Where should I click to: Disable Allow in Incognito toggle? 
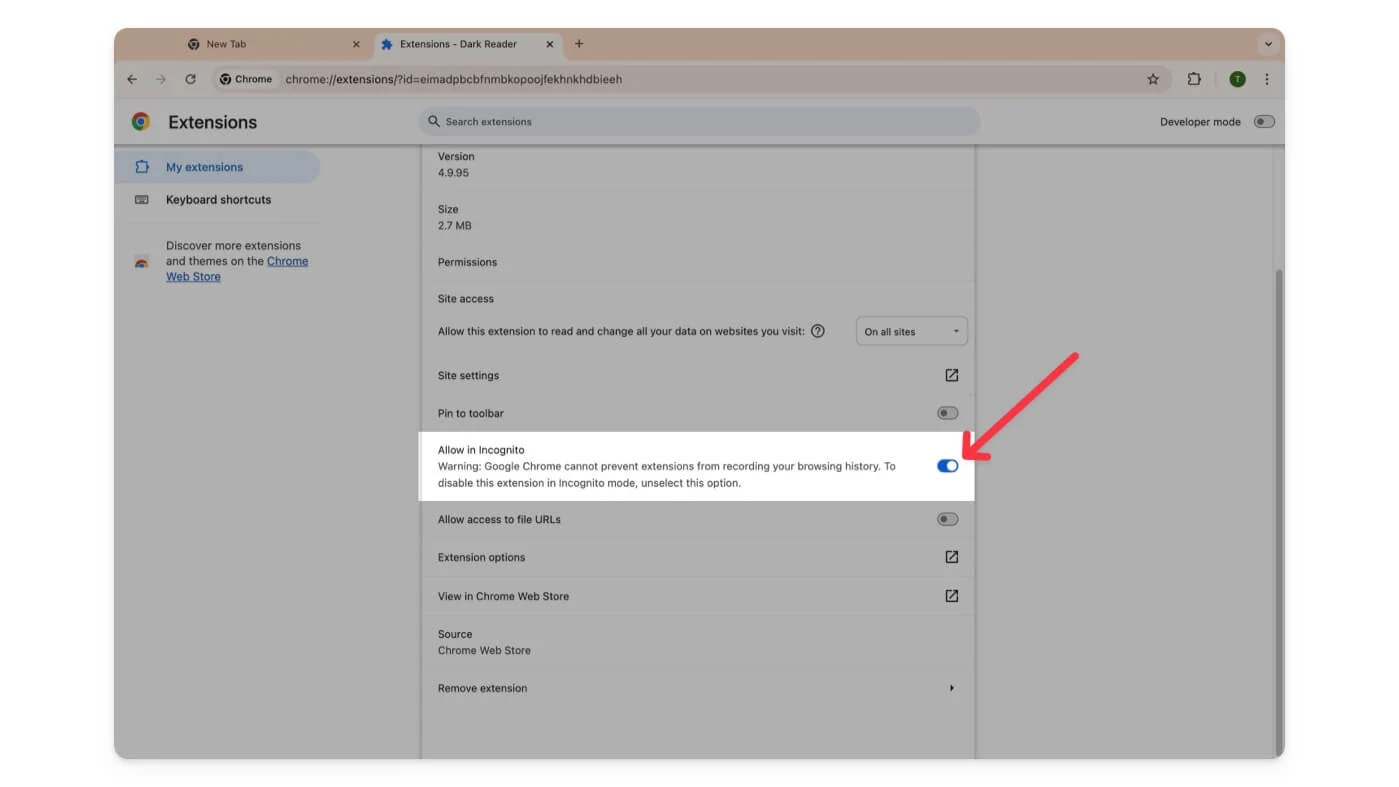(x=947, y=466)
